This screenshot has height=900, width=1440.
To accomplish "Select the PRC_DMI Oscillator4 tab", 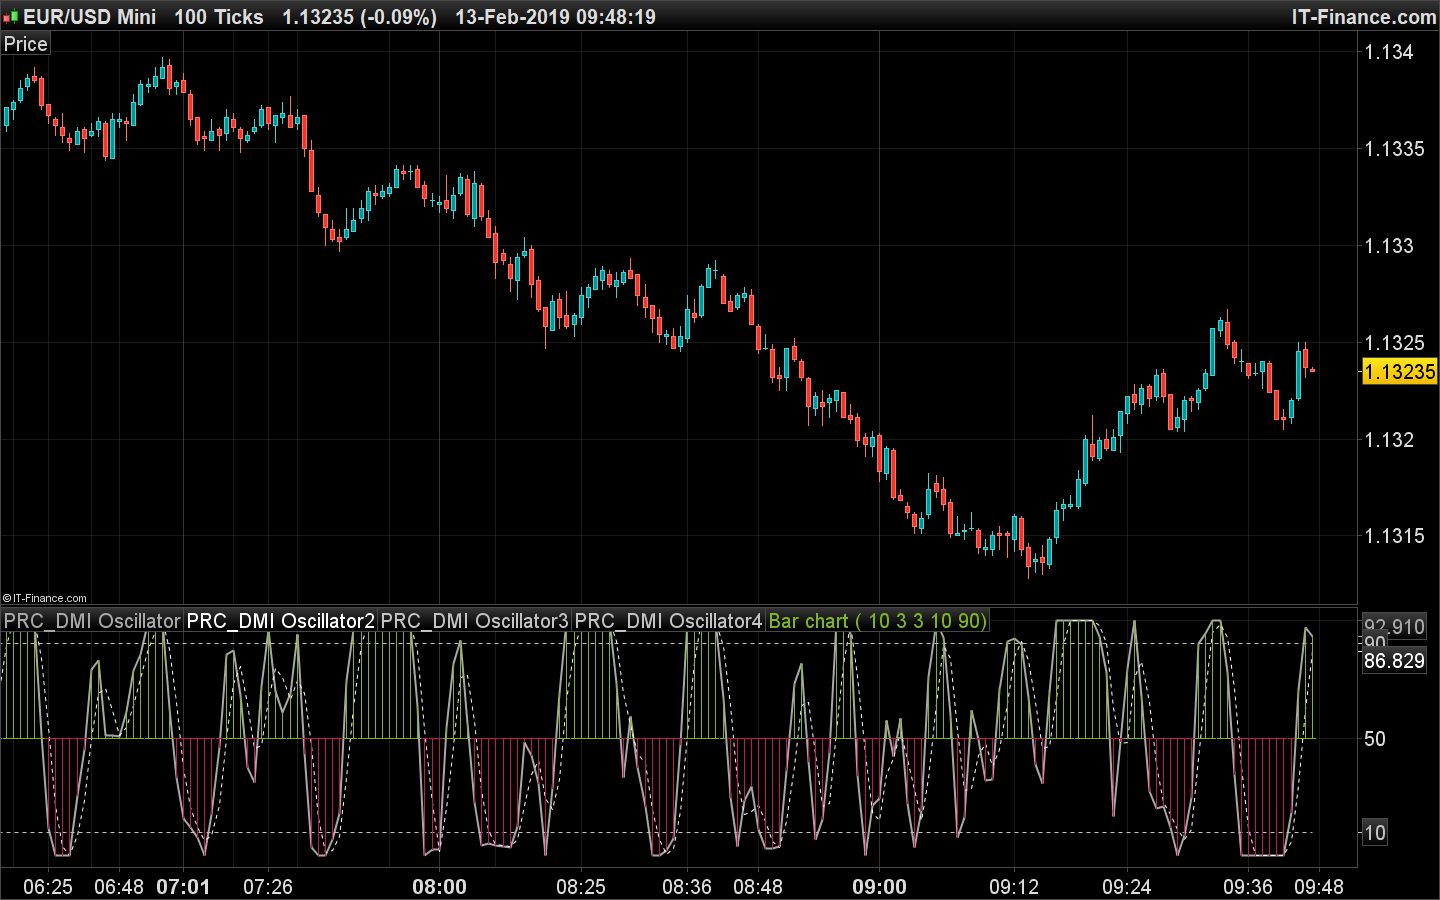I will coord(669,621).
